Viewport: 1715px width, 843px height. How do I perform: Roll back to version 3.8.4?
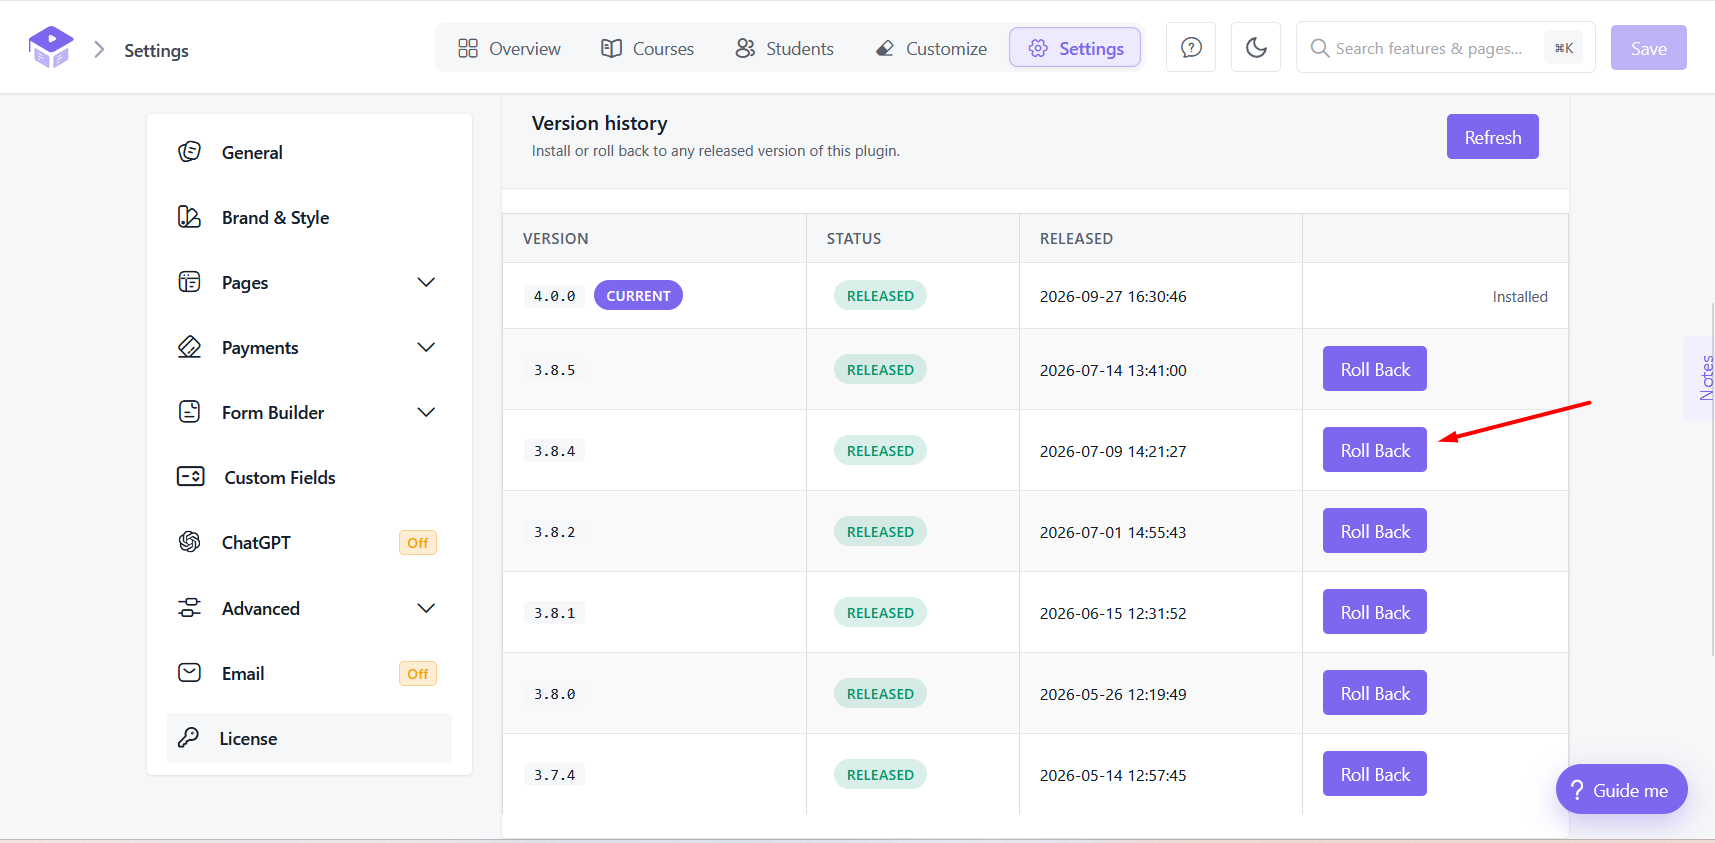point(1375,450)
